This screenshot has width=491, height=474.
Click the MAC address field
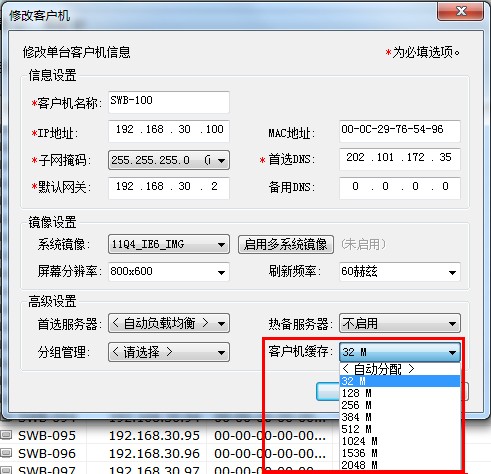[x=400, y=131]
